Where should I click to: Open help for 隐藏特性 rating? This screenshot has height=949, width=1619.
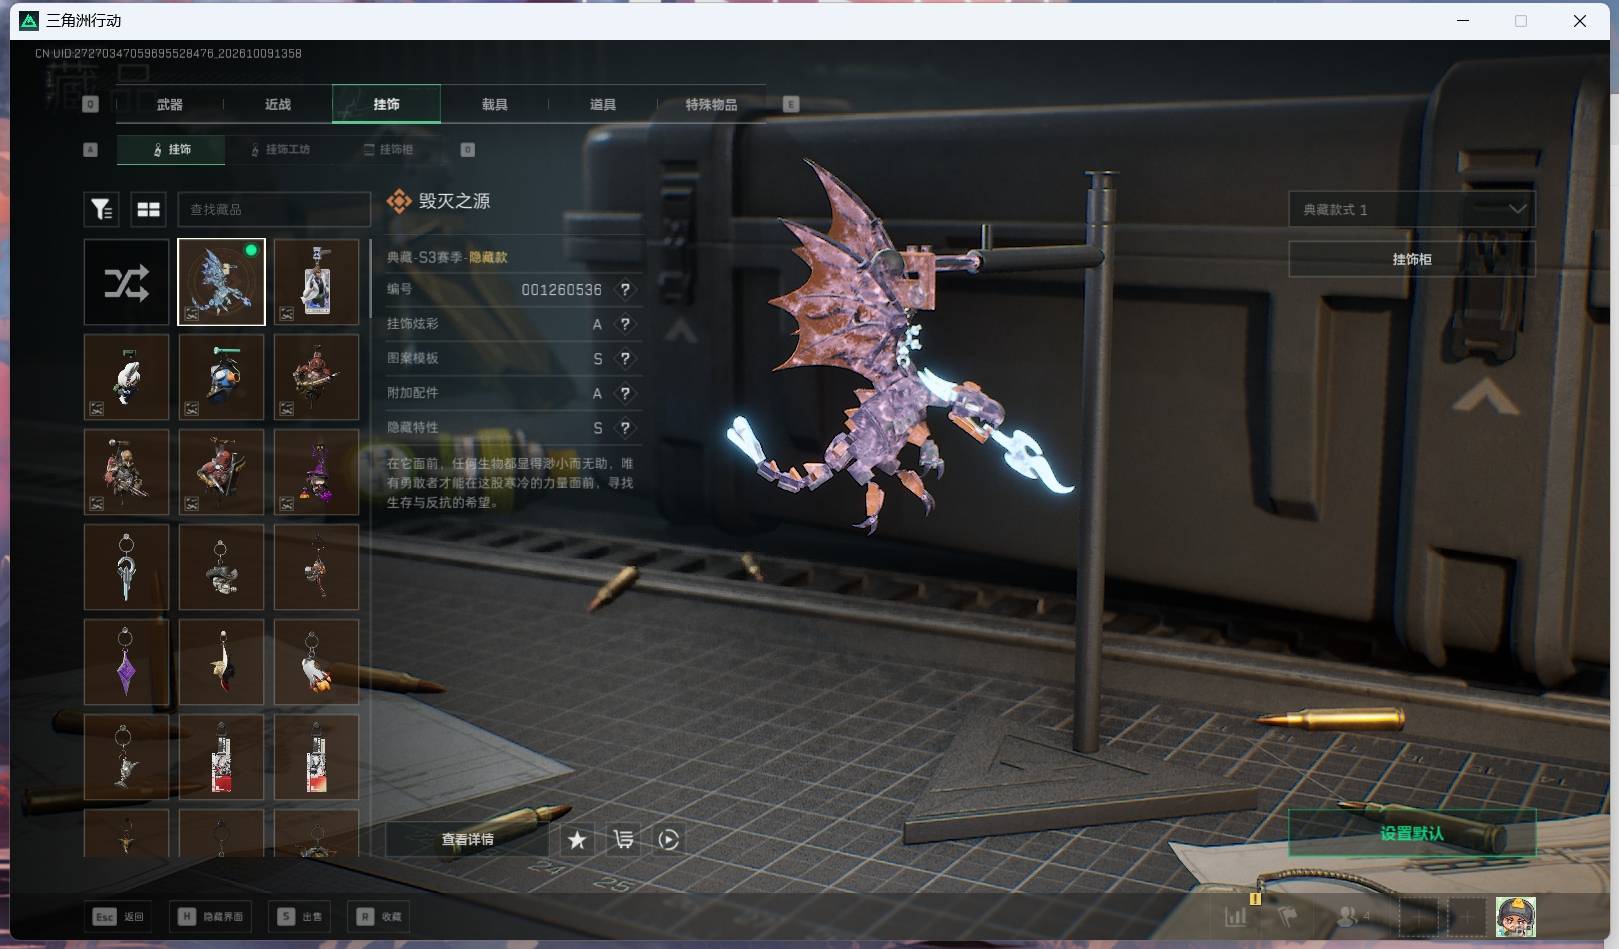[x=625, y=427]
